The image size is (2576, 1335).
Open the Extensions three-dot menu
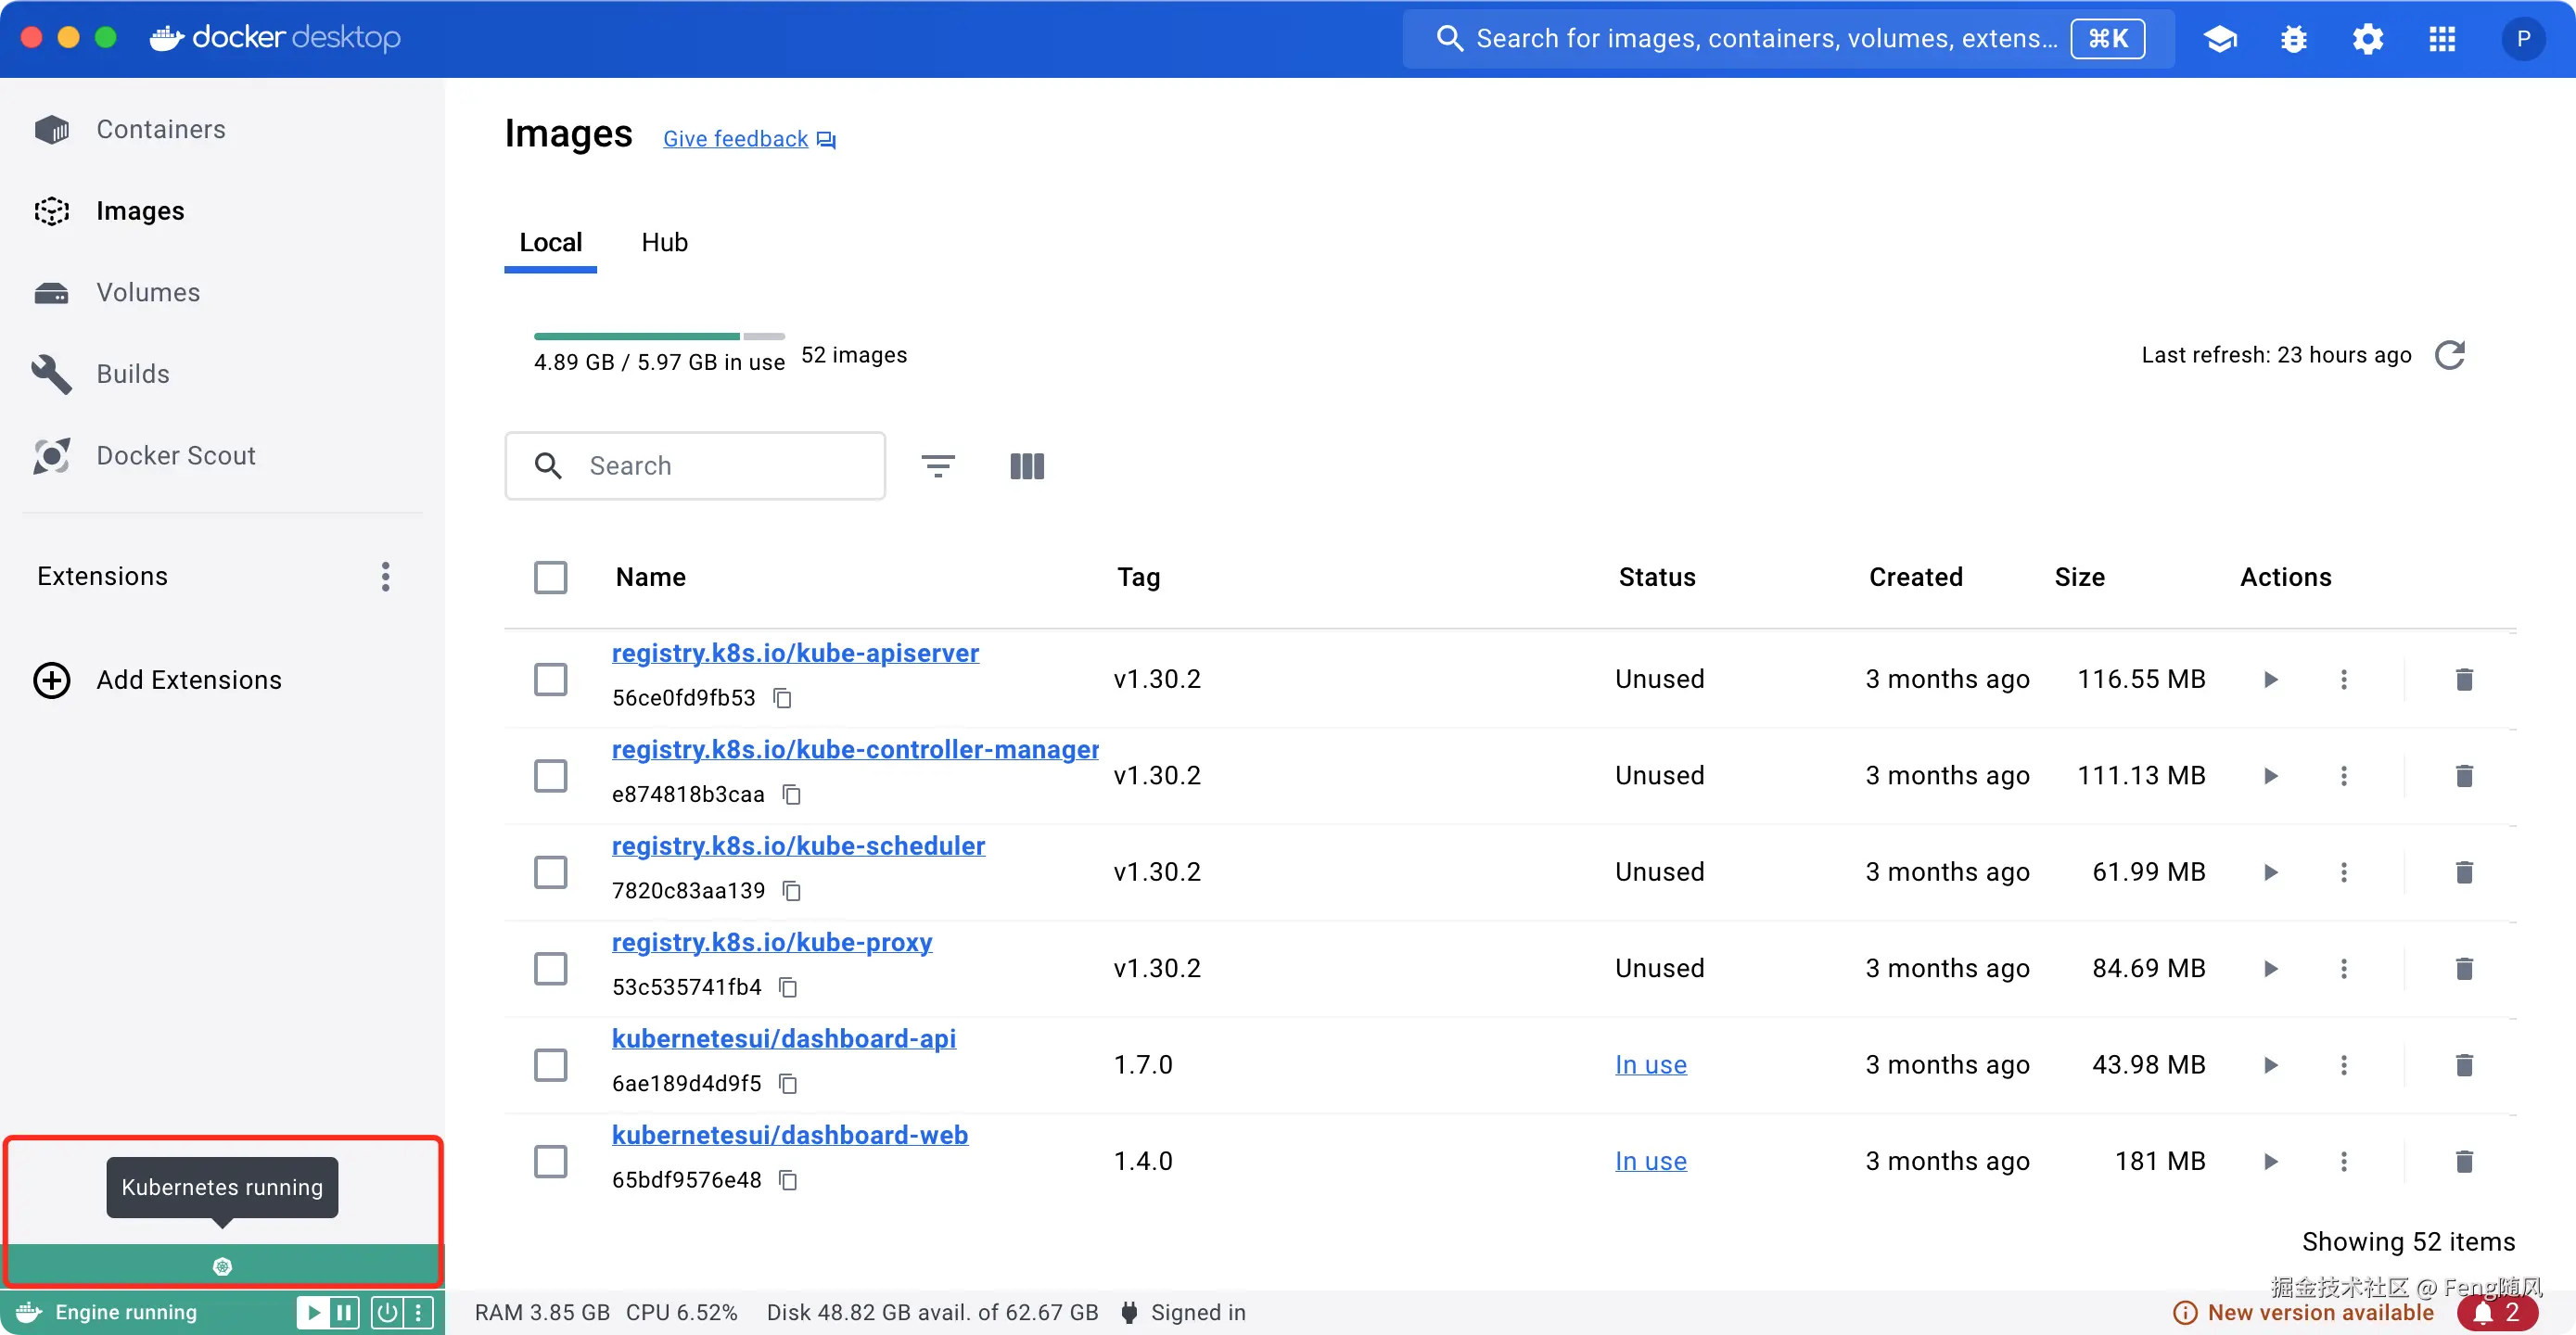[385, 576]
